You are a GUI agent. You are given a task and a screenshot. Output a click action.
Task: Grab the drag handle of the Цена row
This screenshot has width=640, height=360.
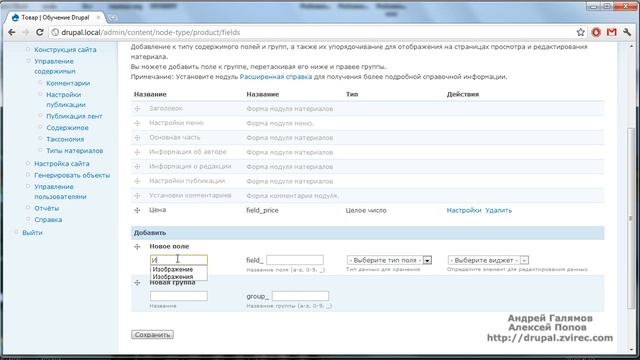pyautogui.click(x=137, y=210)
